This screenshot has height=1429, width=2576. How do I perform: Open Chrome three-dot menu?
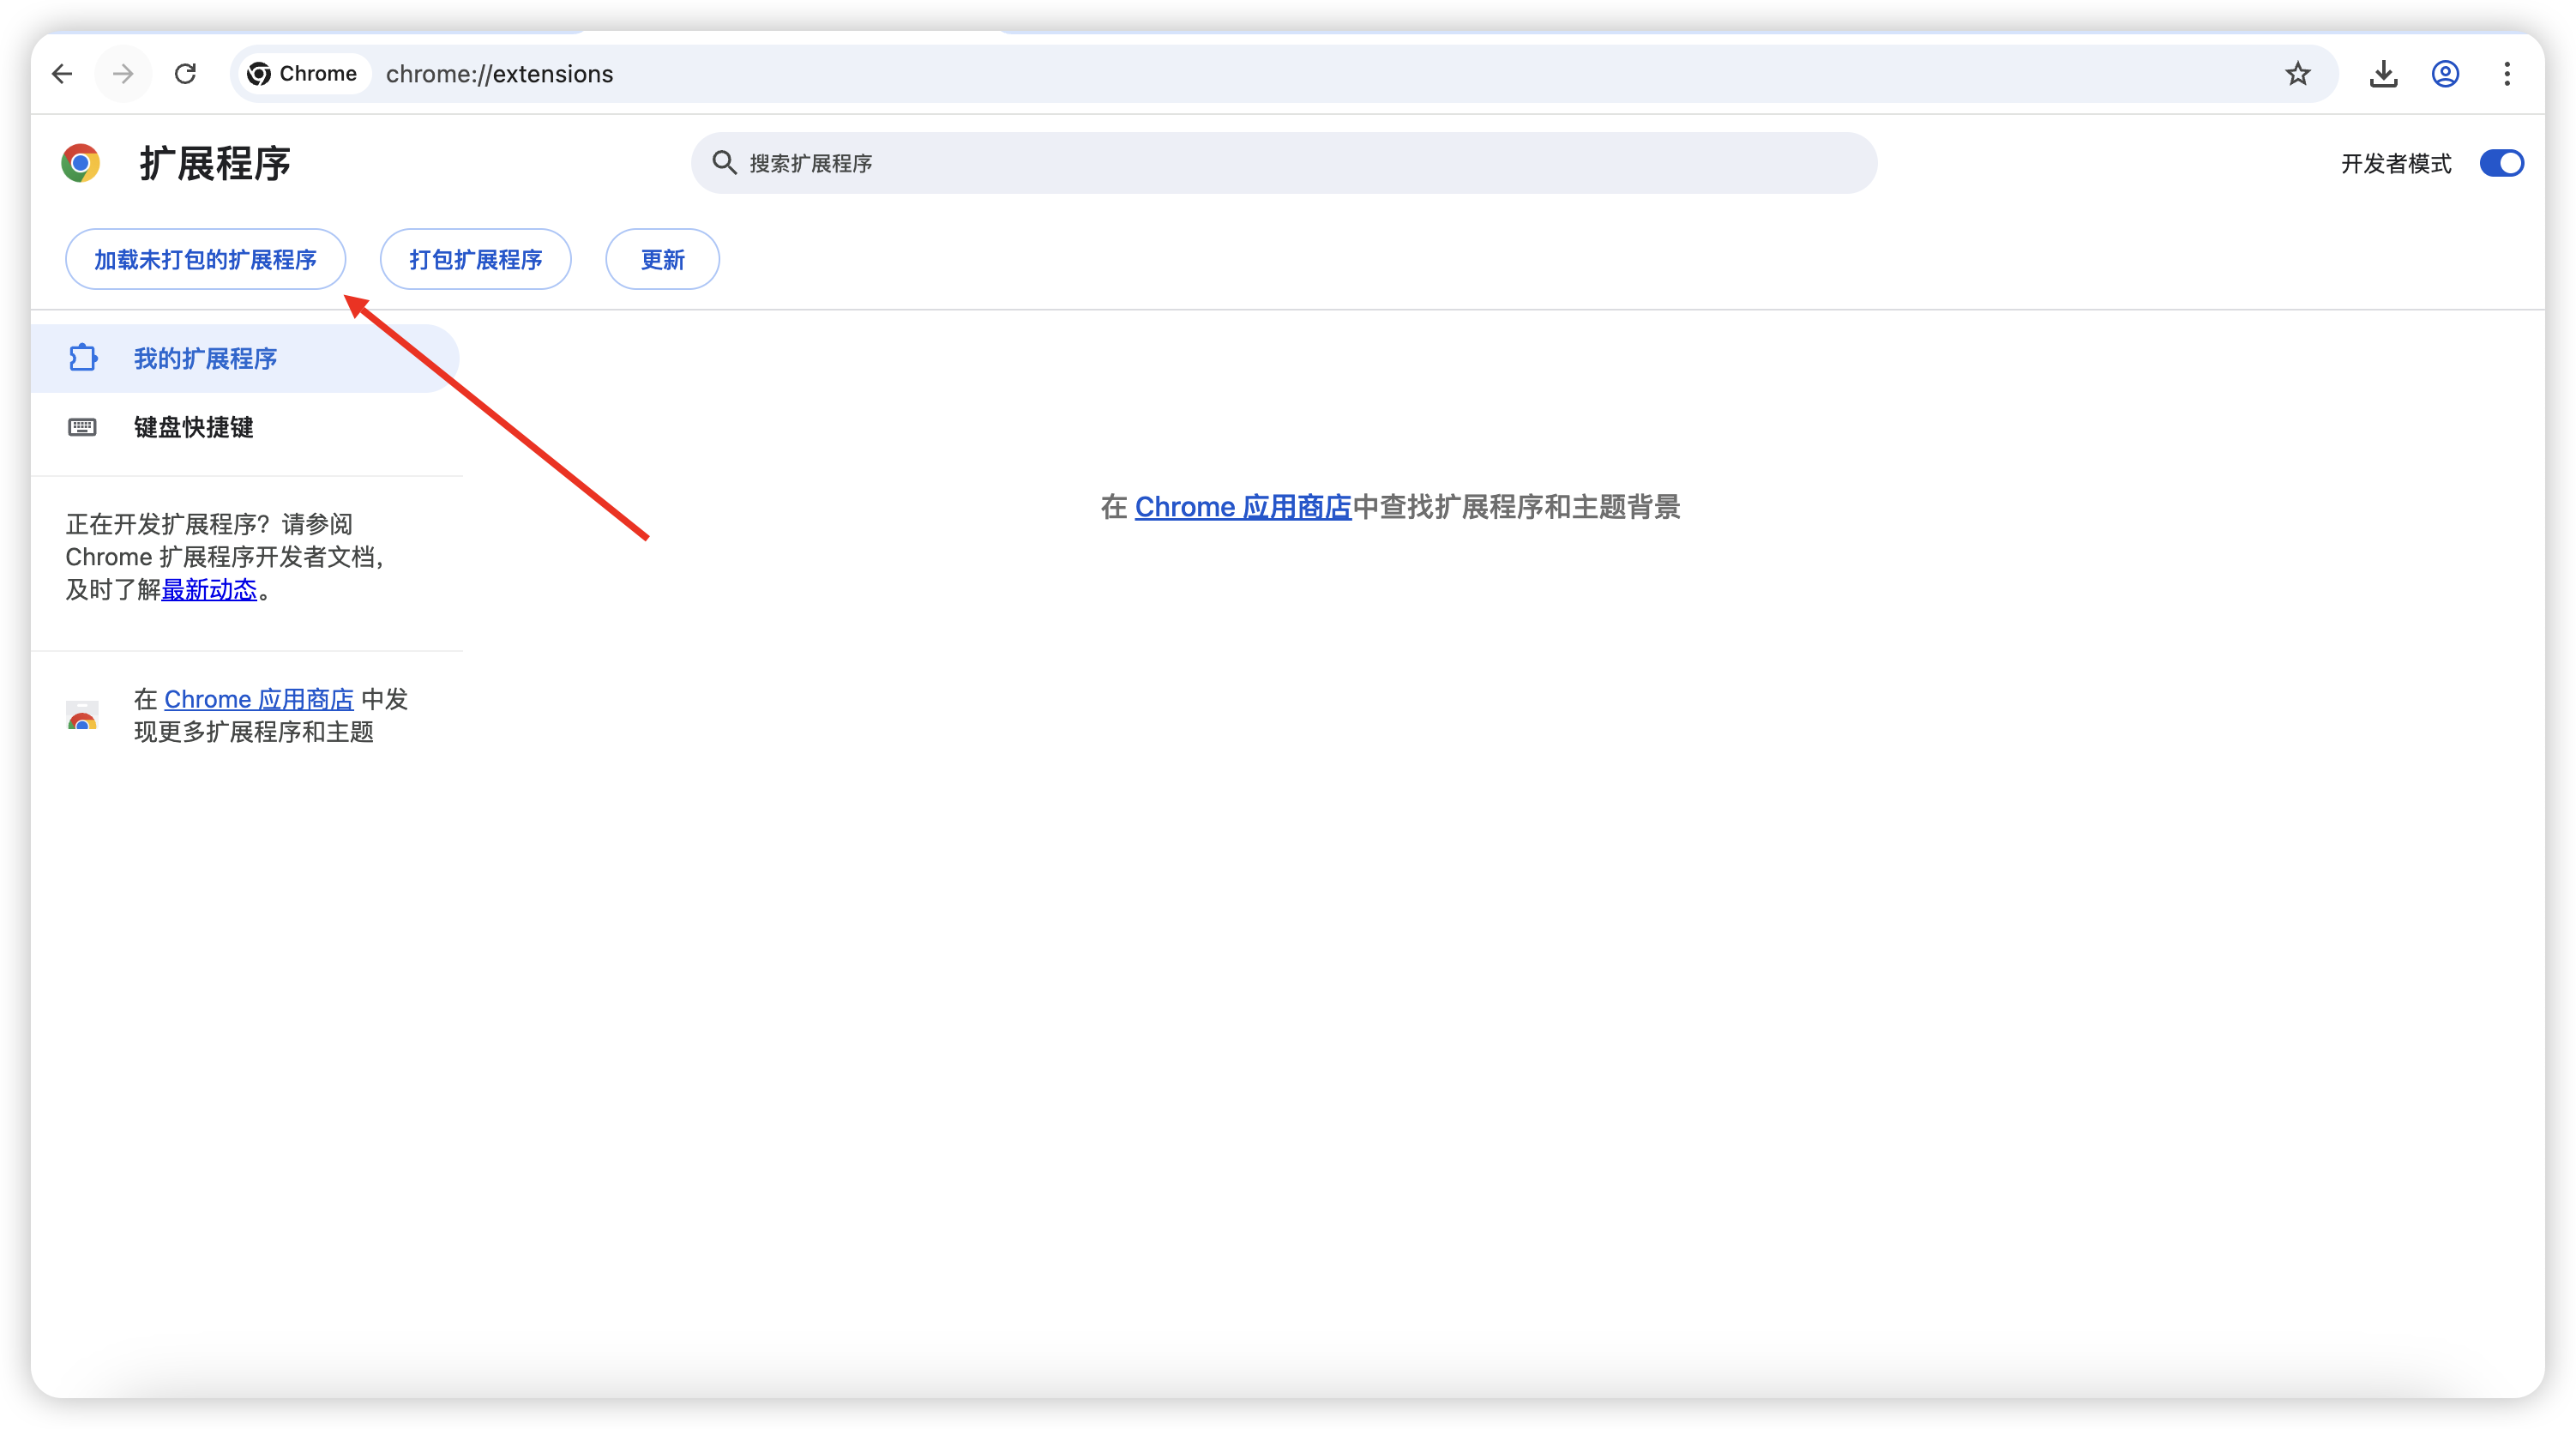2506,74
